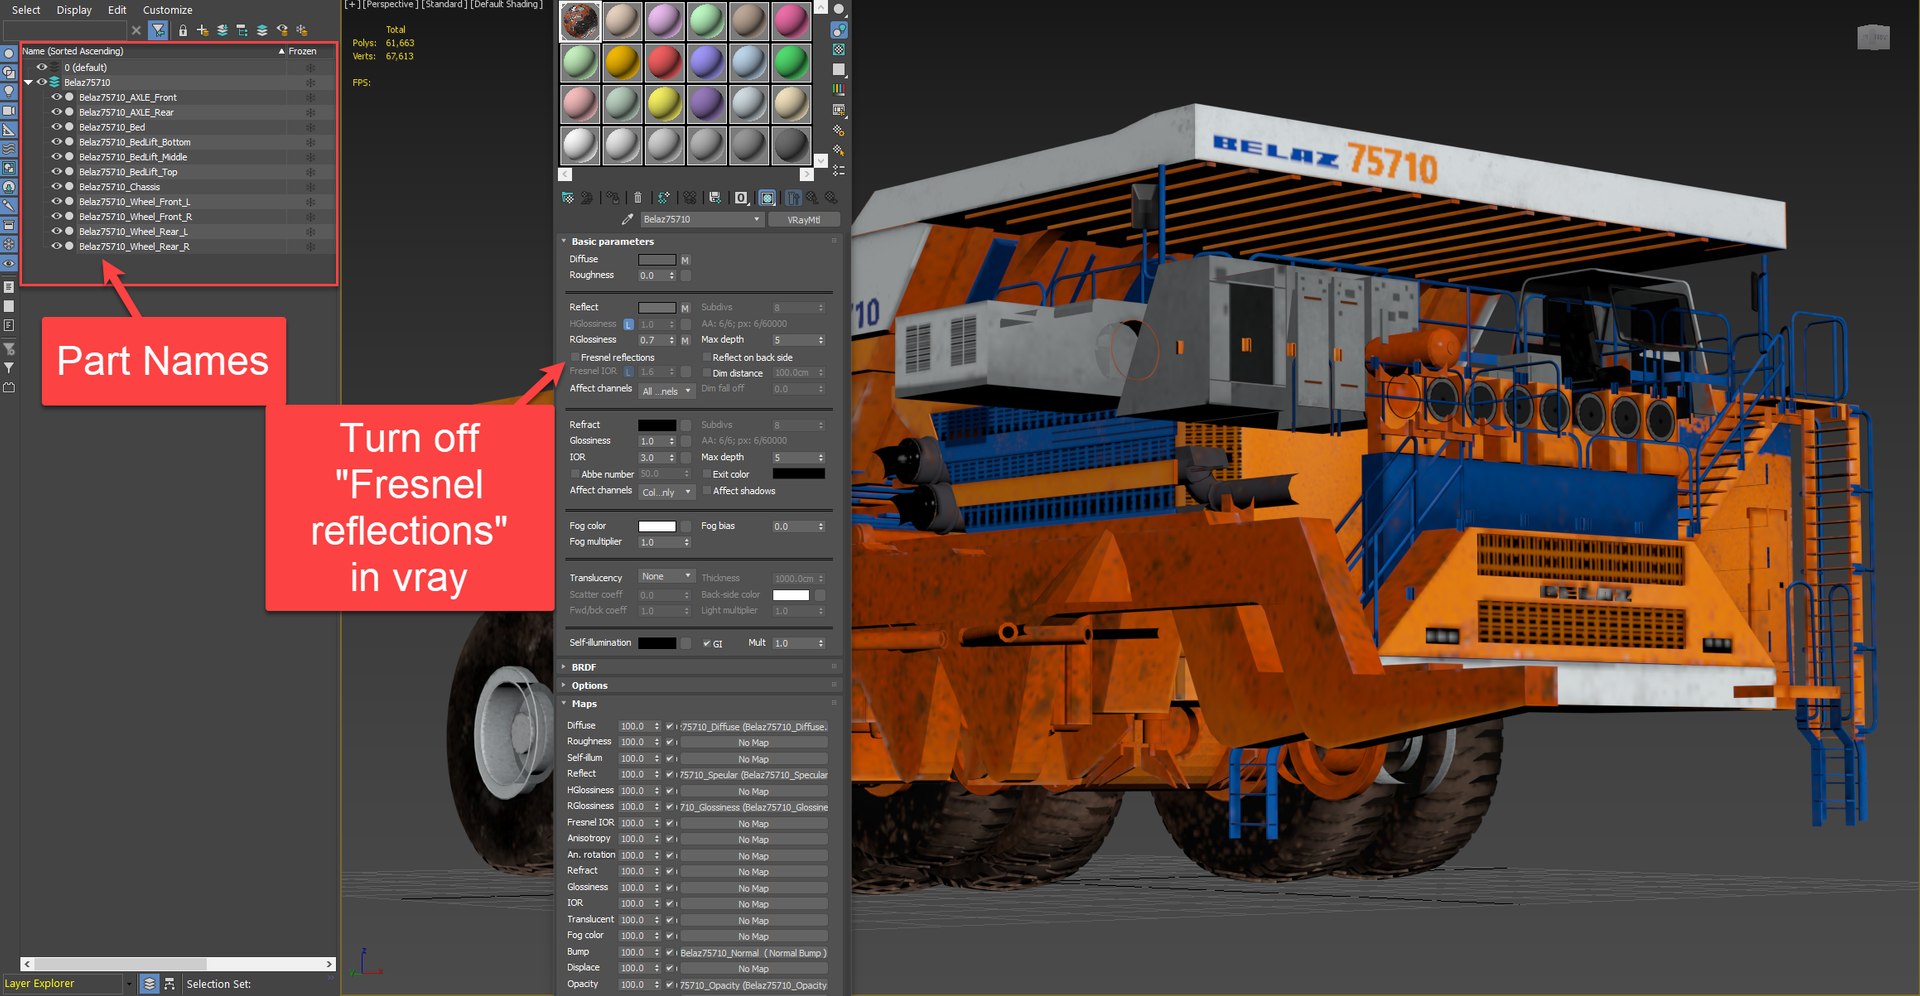Toggle Dim distance checkbox
The height and width of the screenshot is (996, 1920).
coord(707,373)
